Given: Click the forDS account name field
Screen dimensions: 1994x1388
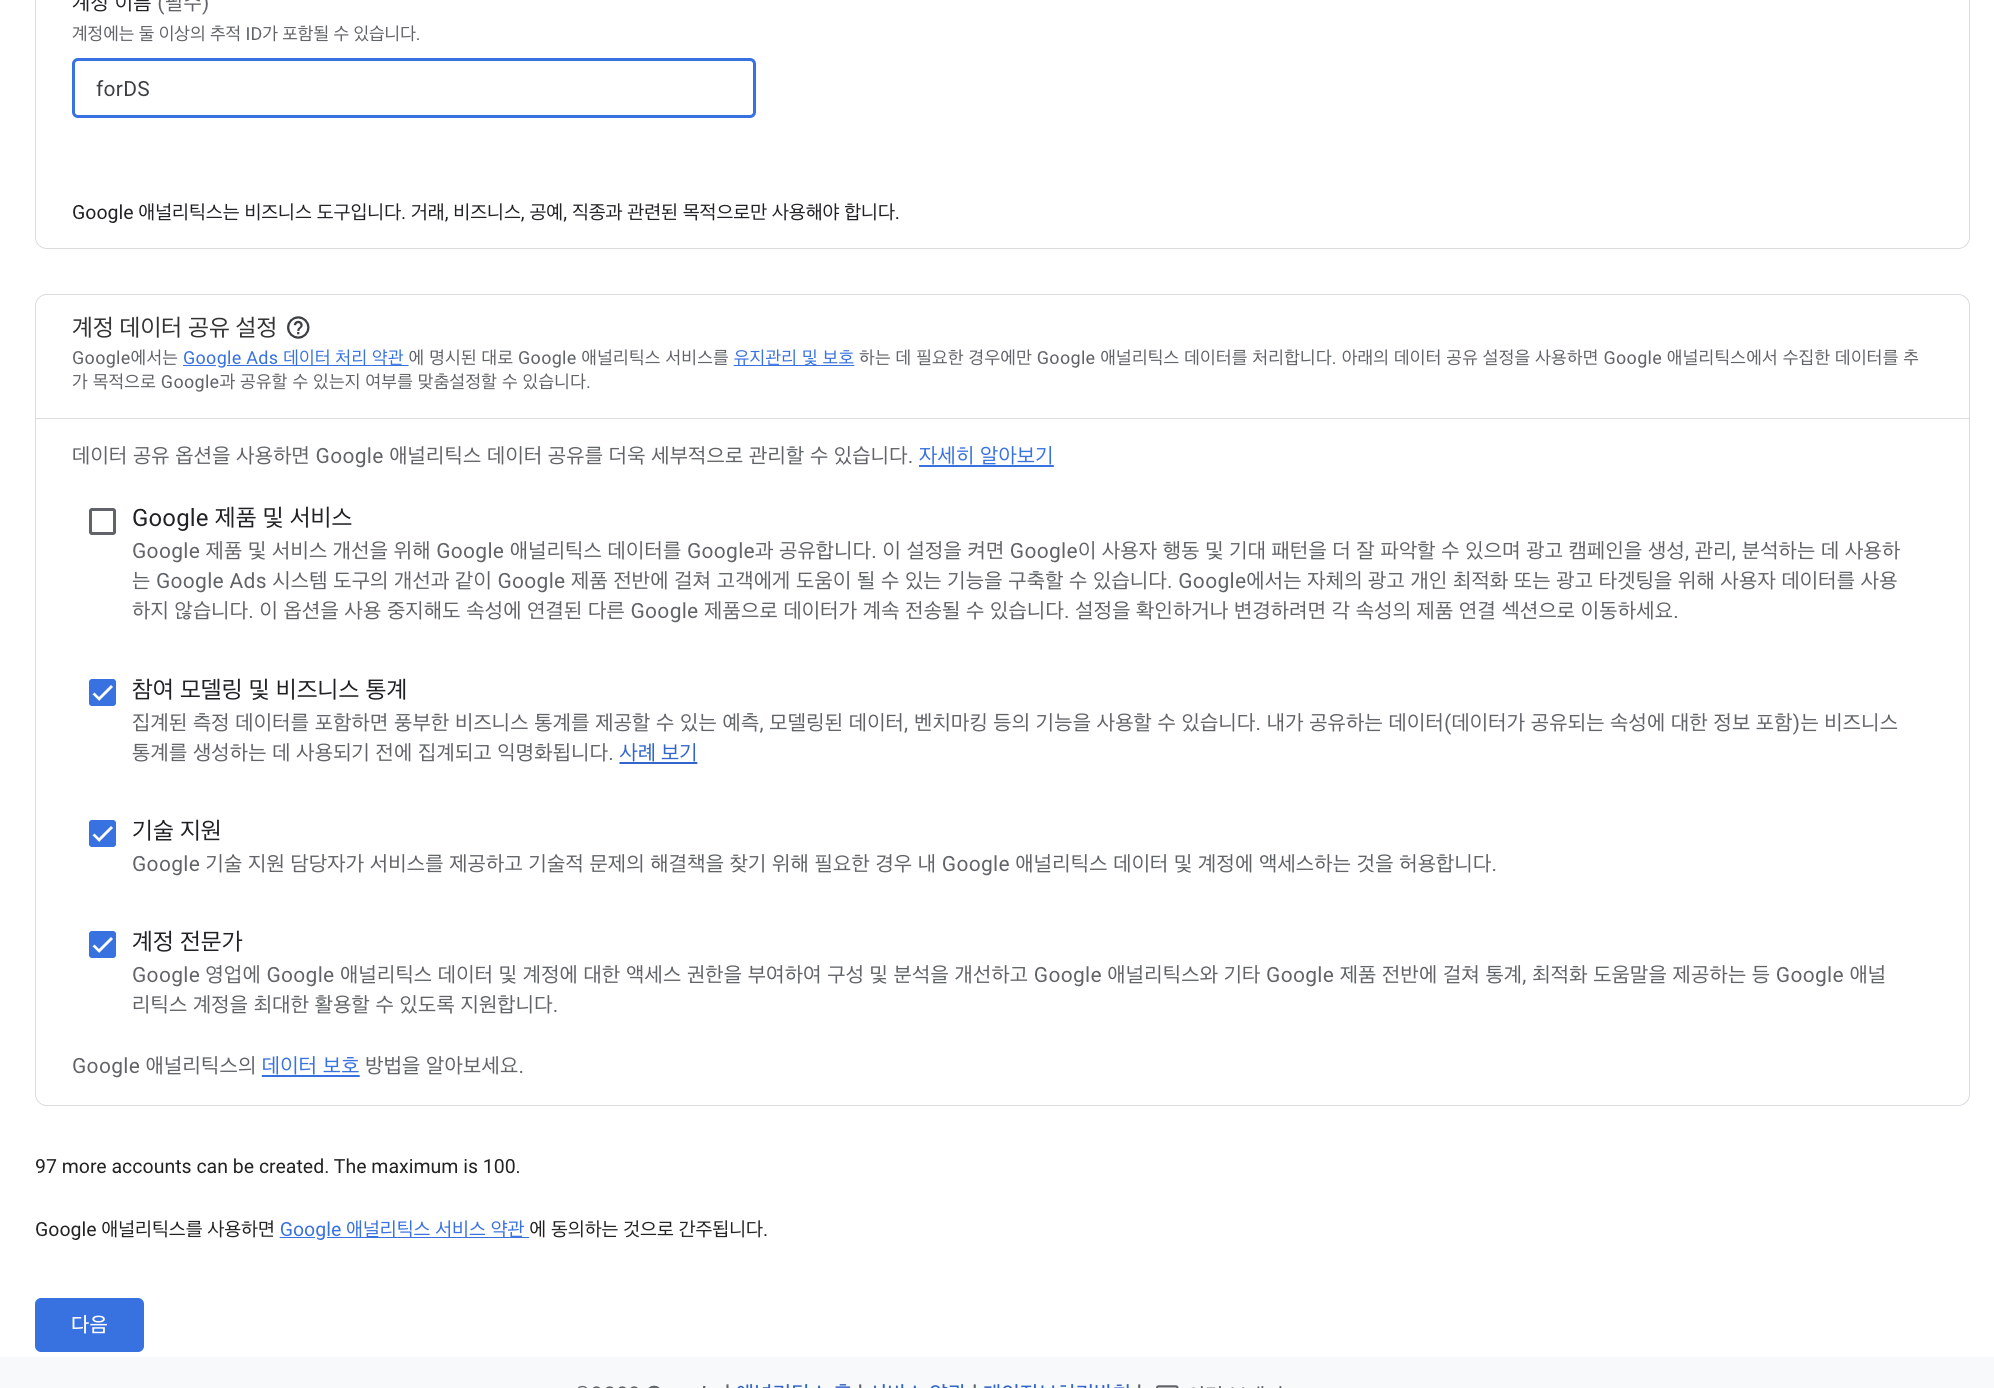Looking at the screenshot, I should coord(413,88).
